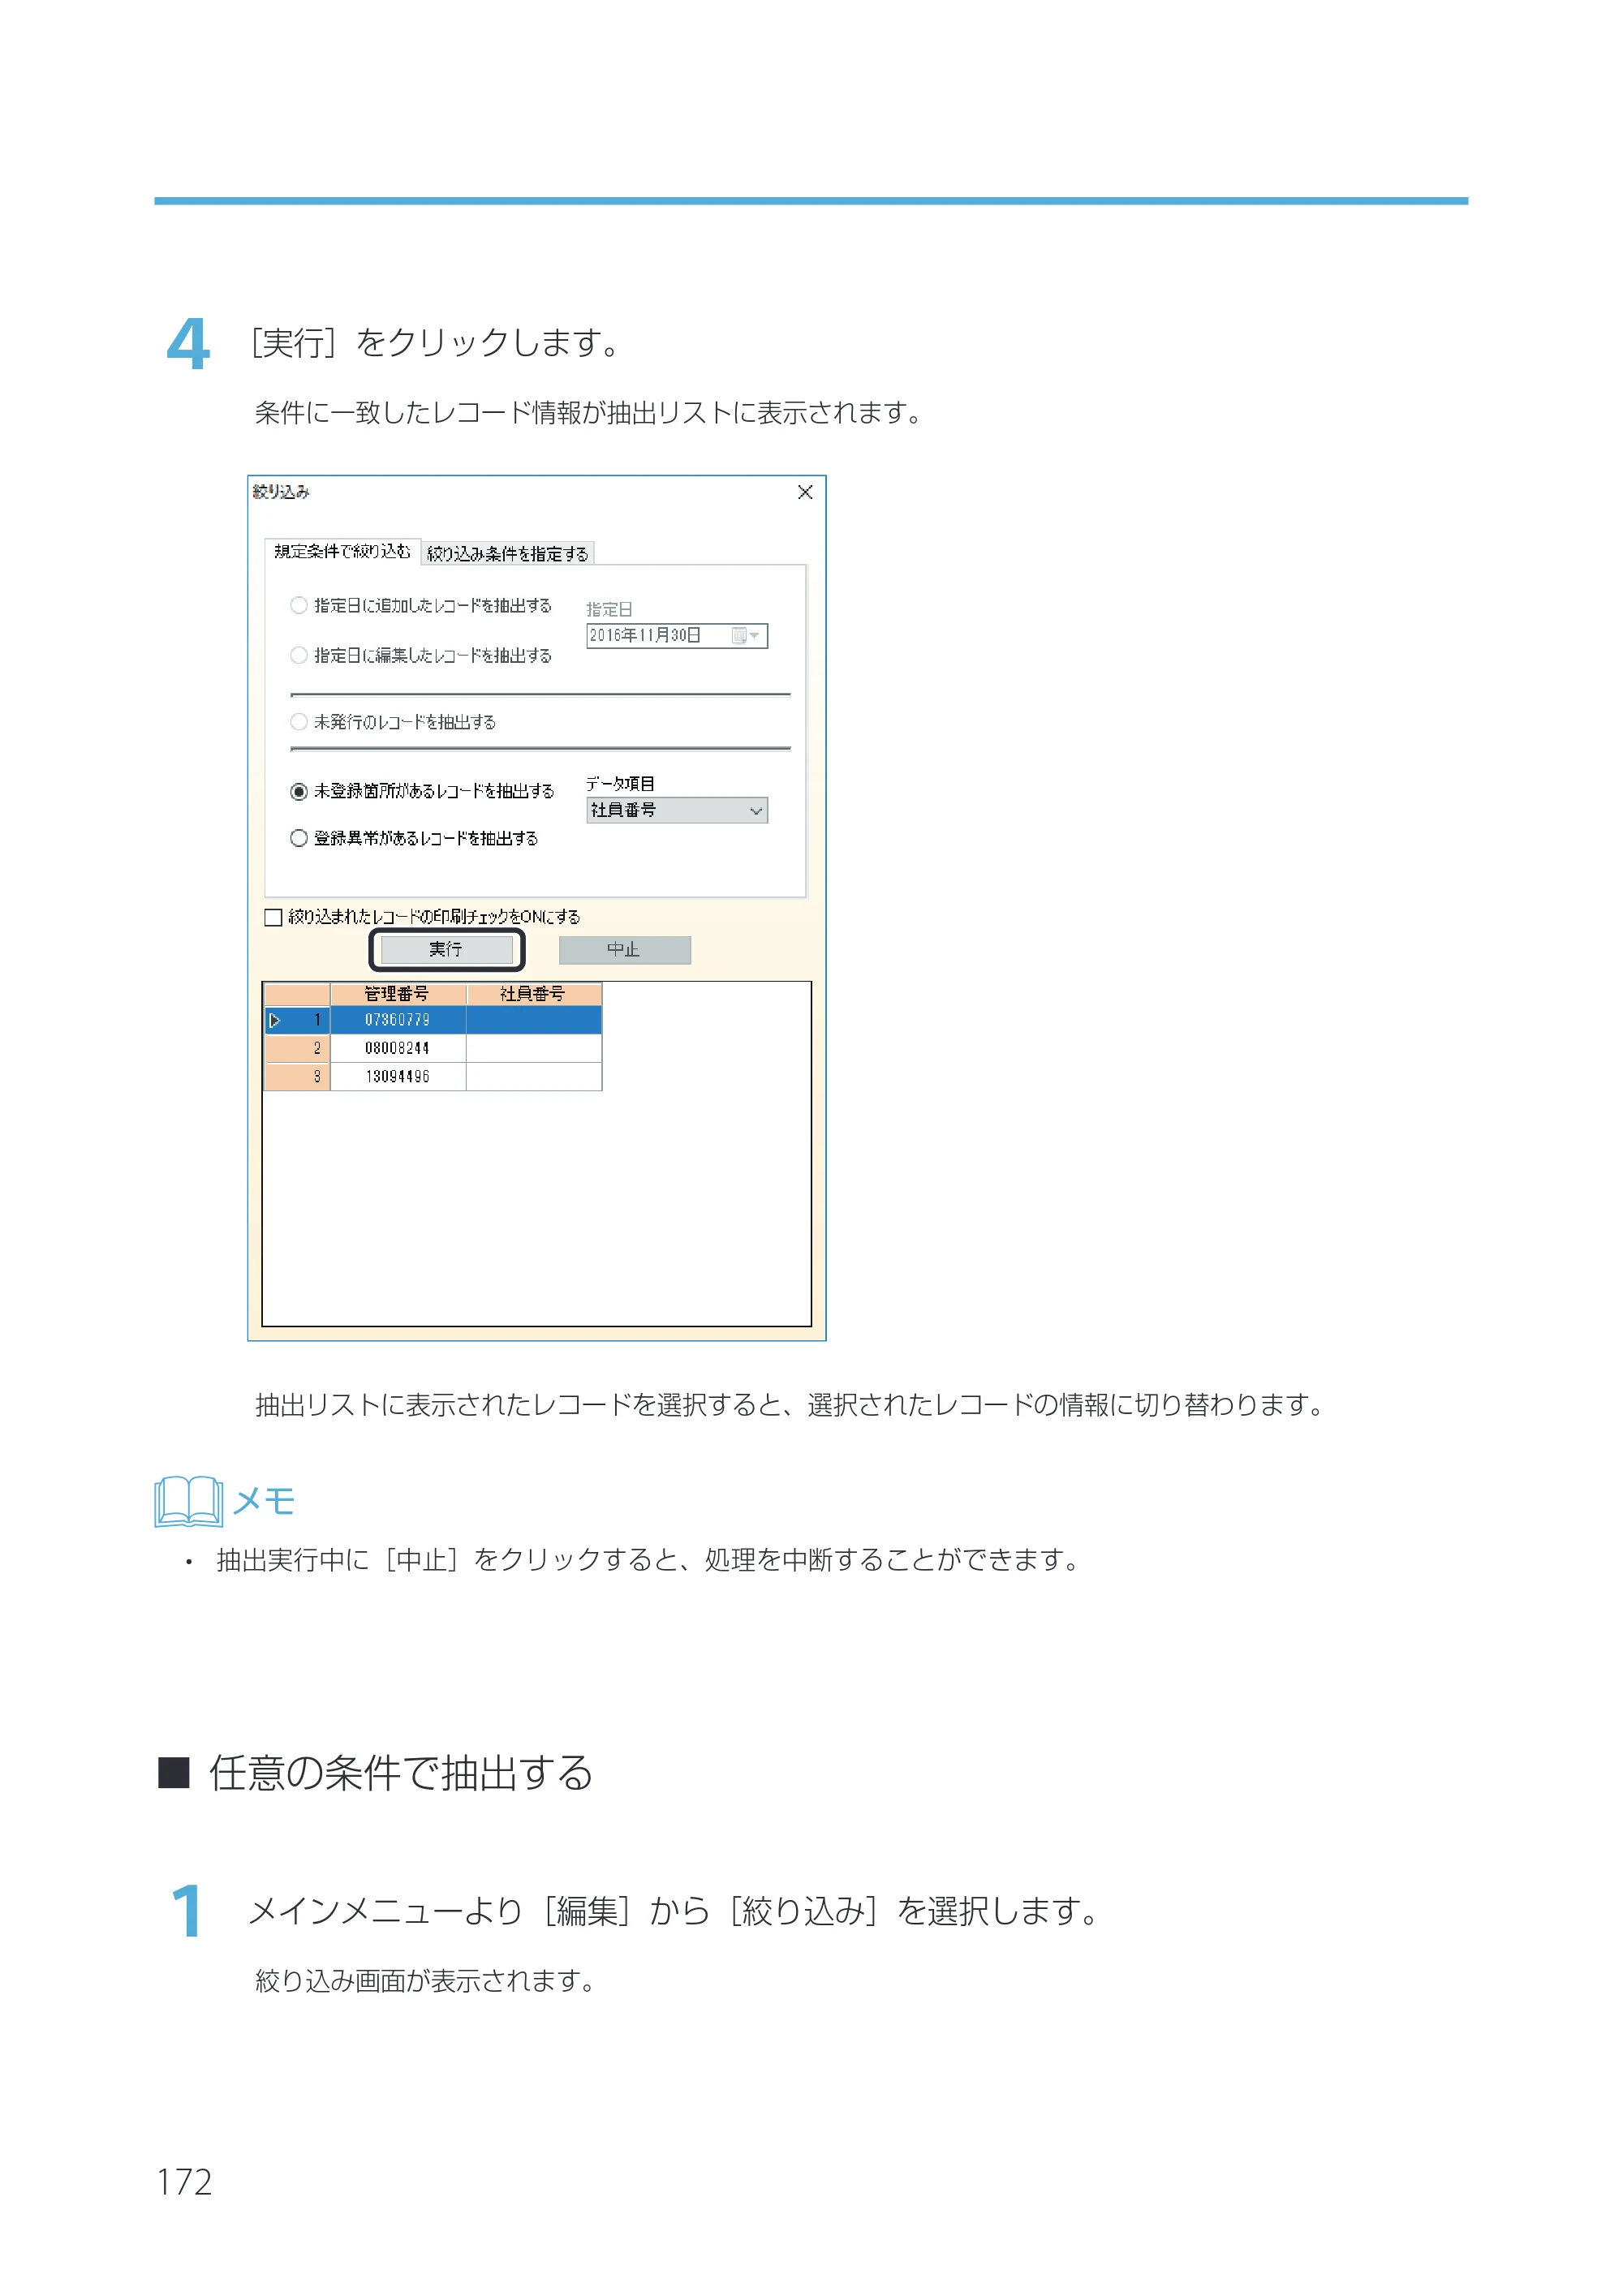Click the 管理番号 column header
Viewport: 1623px width, 2296px height.
(x=398, y=994)
